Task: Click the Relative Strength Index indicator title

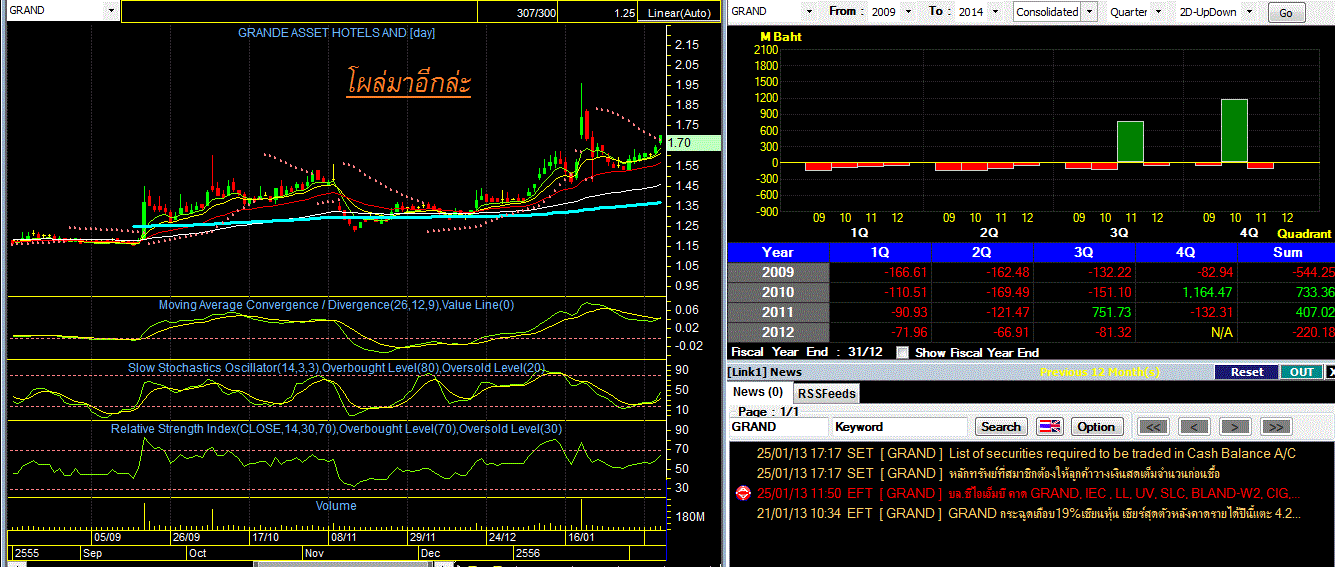Action: point(336,429)
